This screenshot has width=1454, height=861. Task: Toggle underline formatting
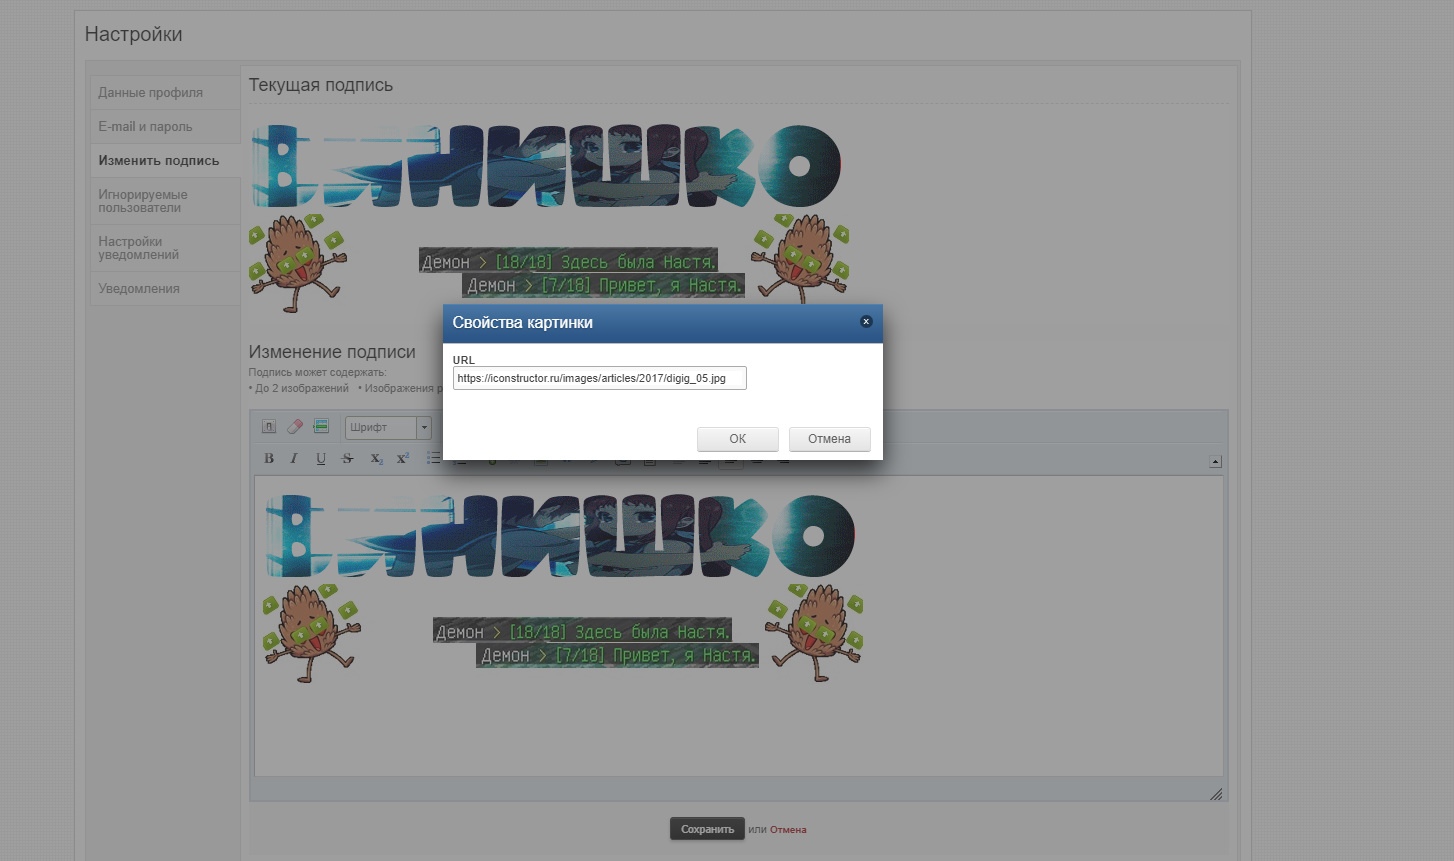[321, 458]
